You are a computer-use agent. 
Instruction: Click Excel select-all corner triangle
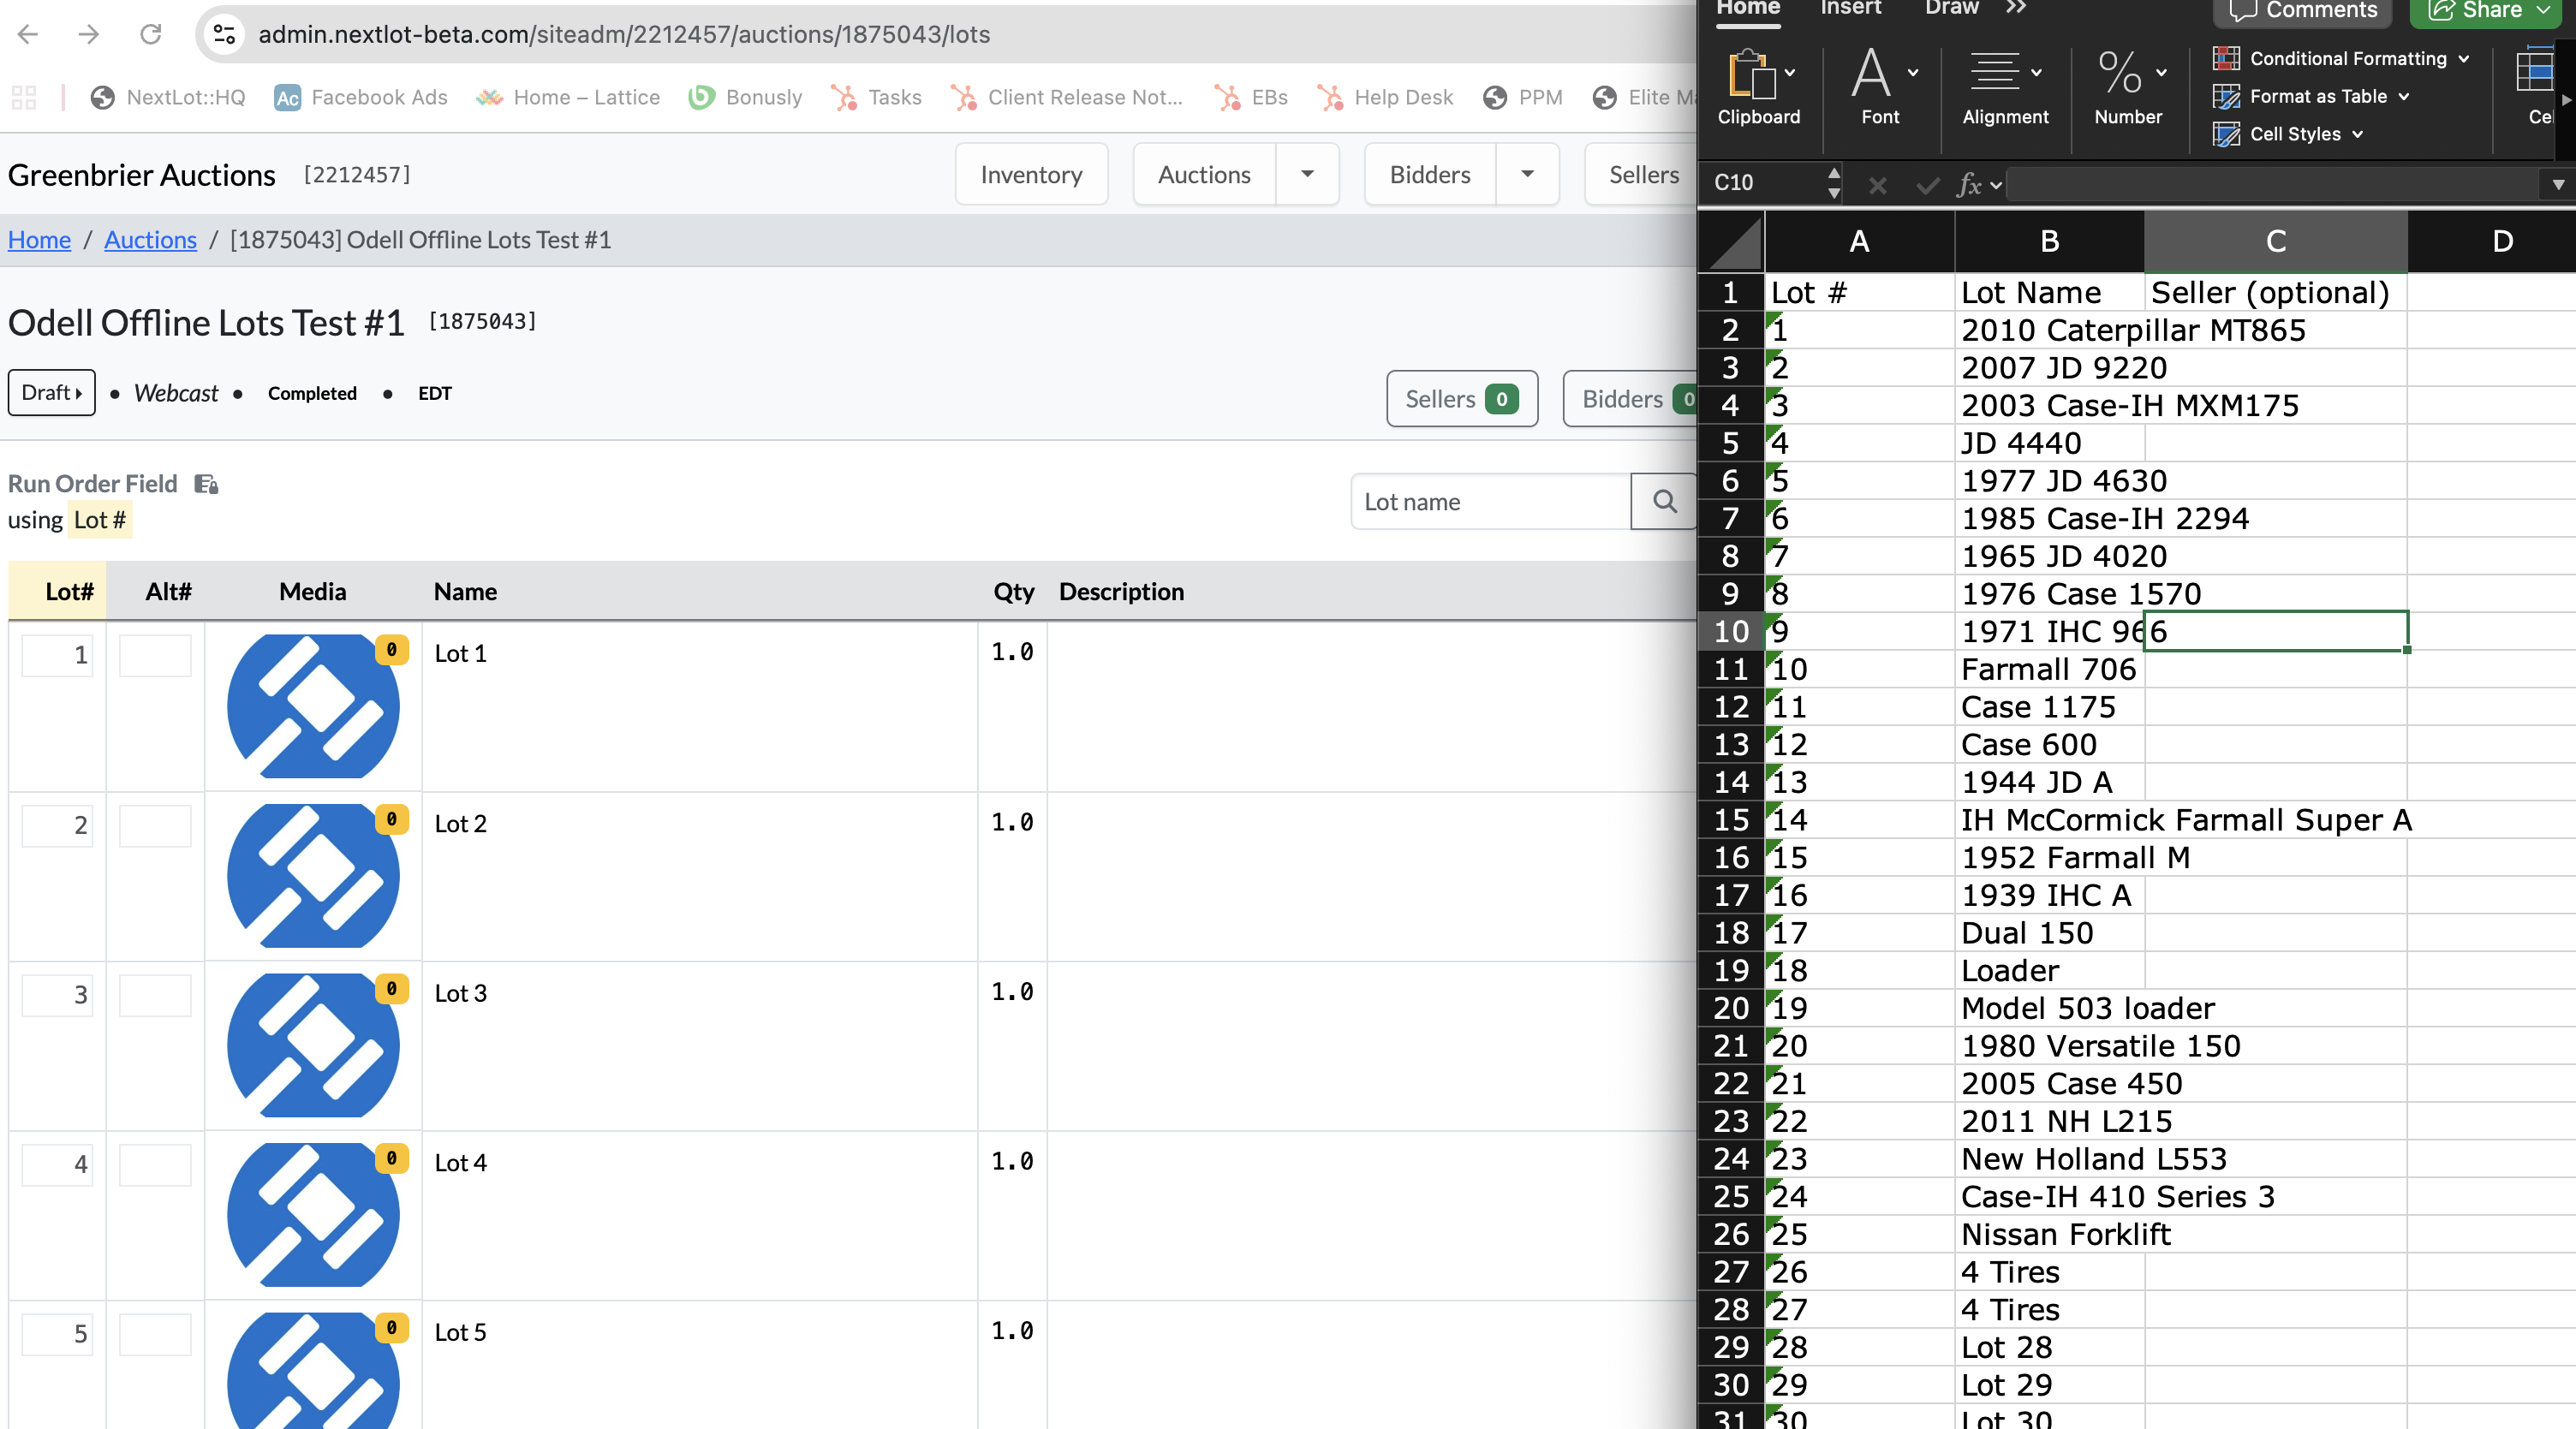tap(1734, 242)
